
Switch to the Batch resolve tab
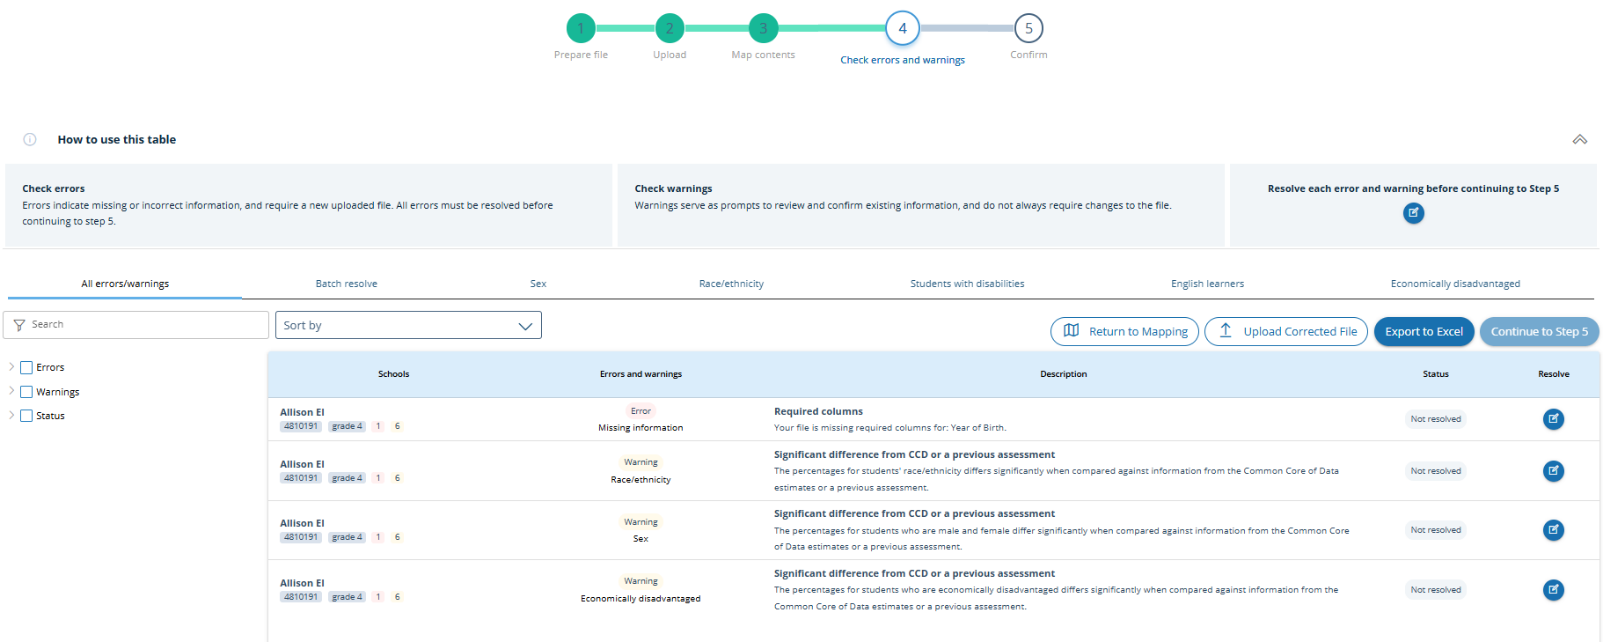point(346,284)
